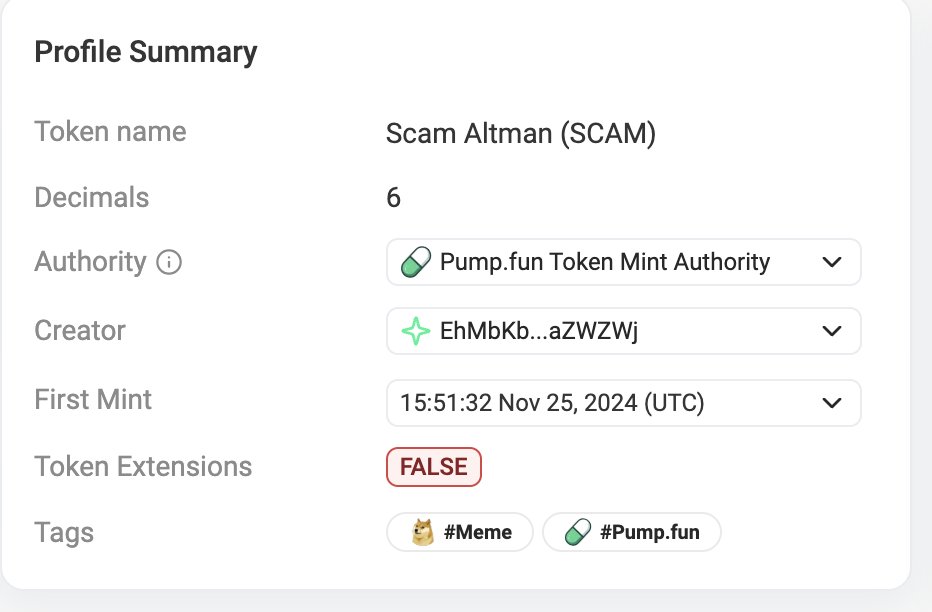932x612 pixels.
Task: Expand the Authority dropdown chevron
Action: tap(832, 262)
